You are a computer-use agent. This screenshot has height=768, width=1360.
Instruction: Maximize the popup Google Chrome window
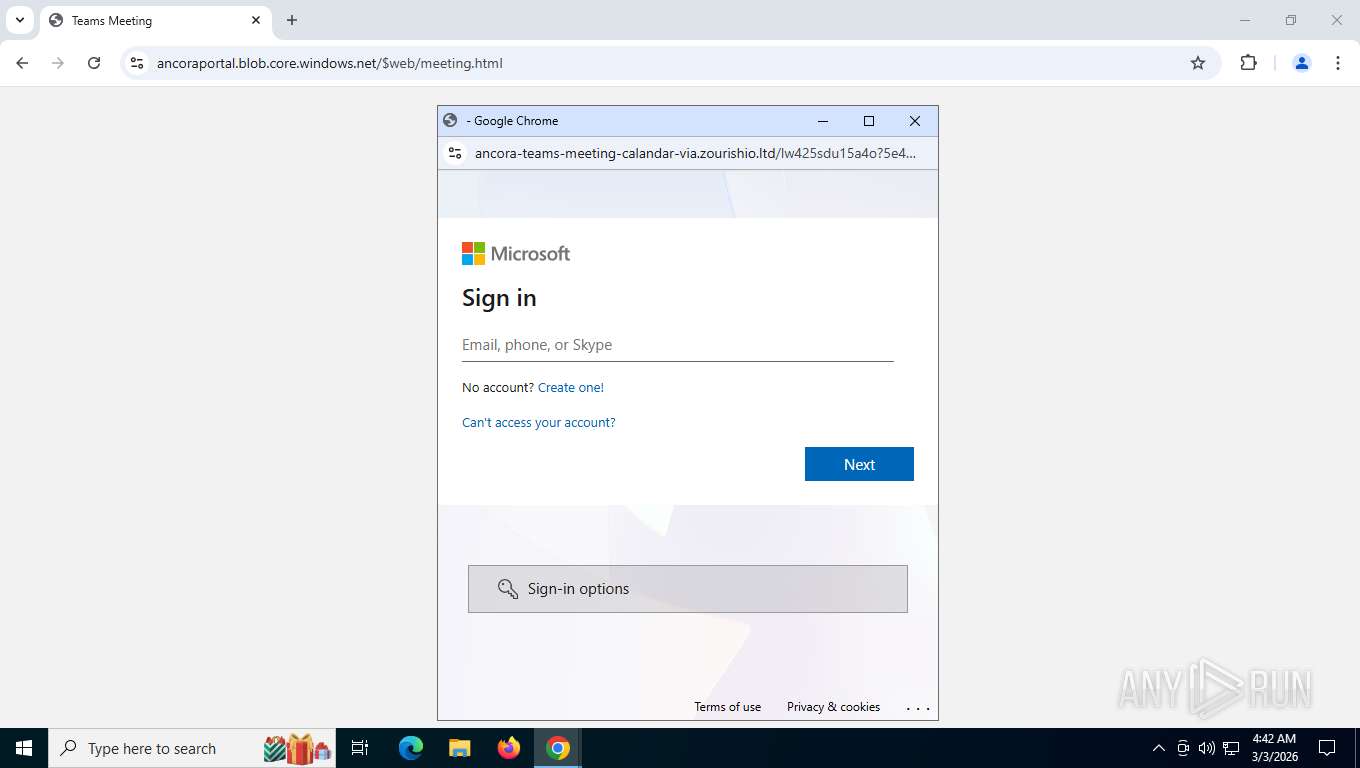[869, 121]
